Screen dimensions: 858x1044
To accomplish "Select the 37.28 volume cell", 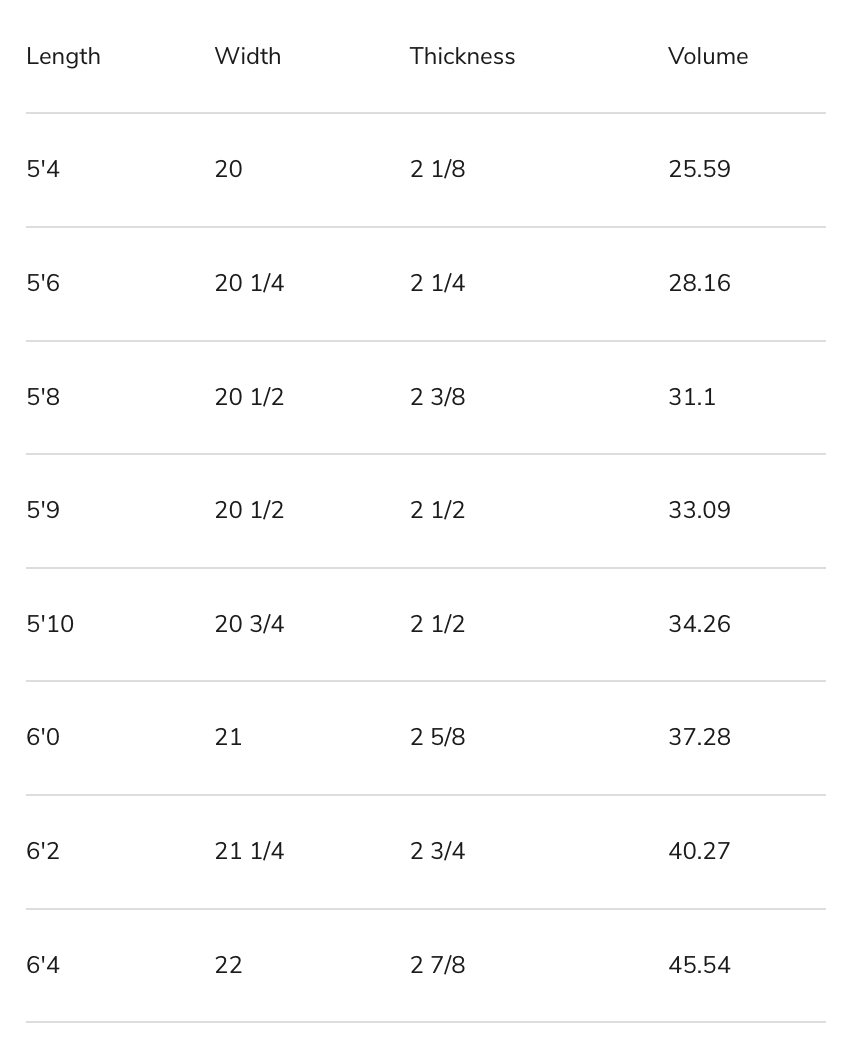I will 699,737.
